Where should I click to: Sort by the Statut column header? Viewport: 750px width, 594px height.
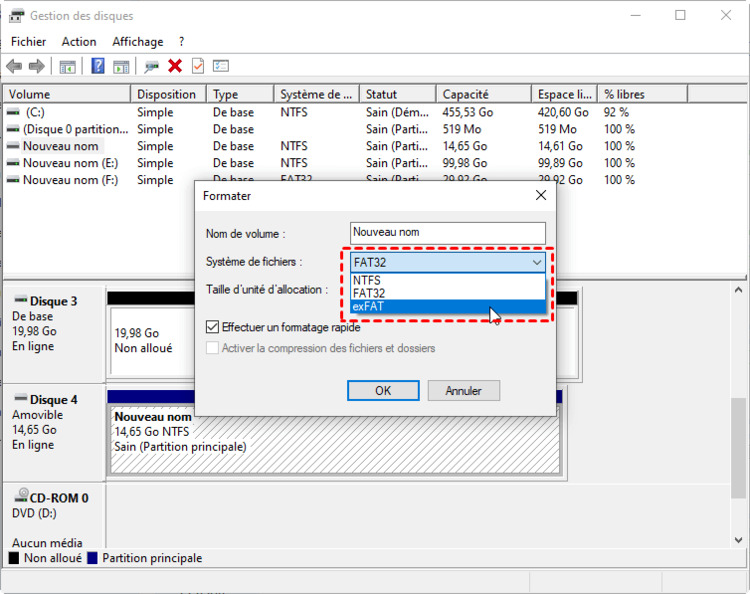[398, 94]
